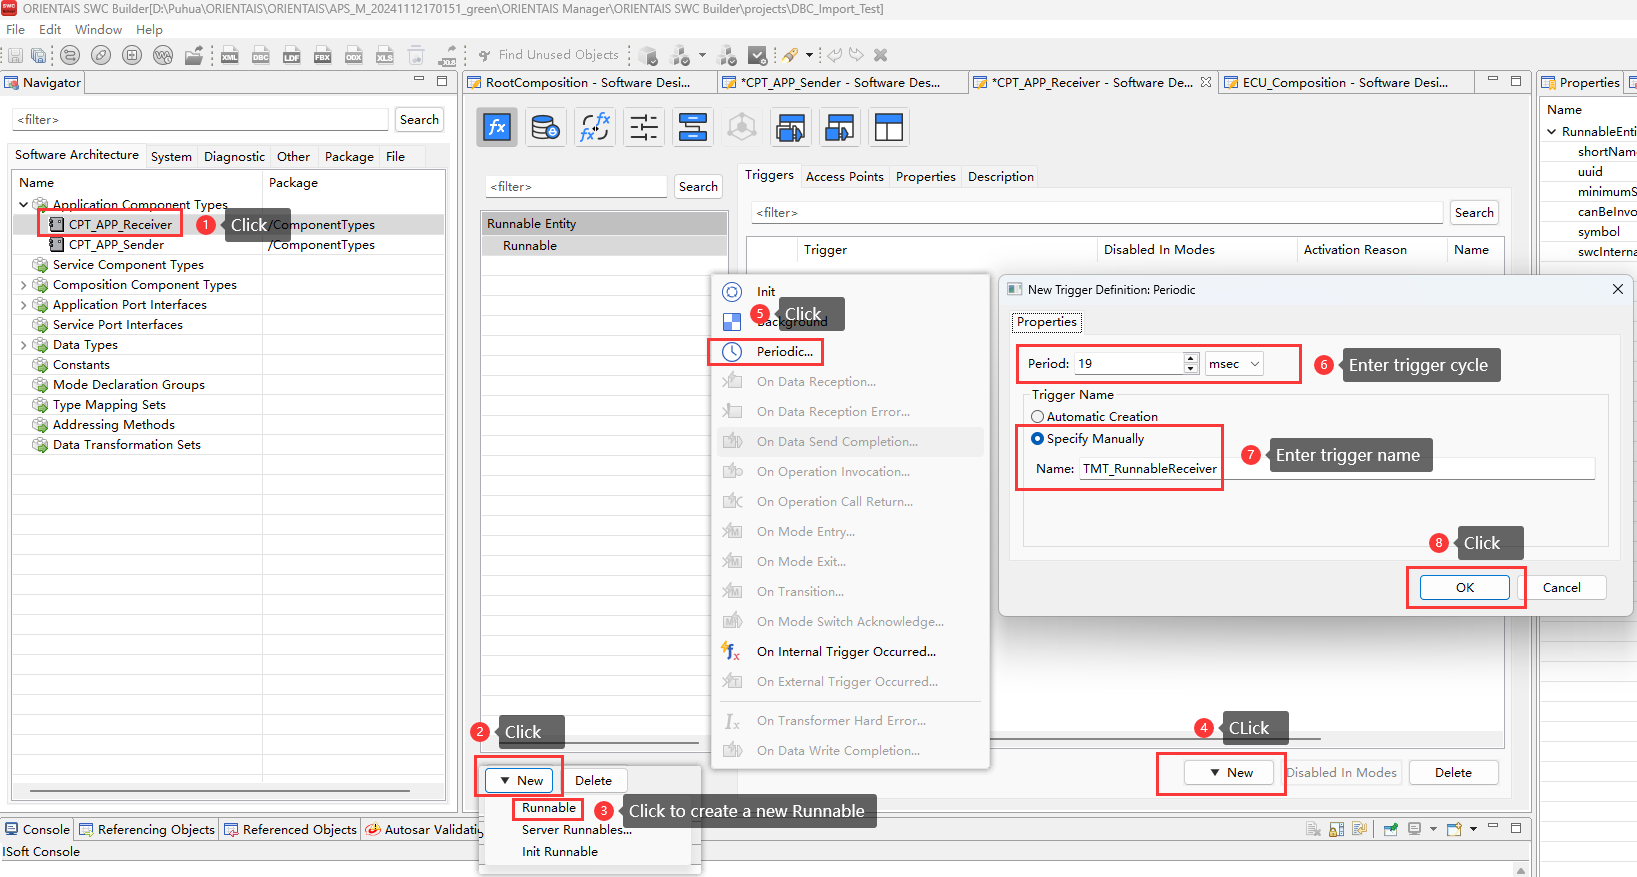Select the Automatic Creation radio button

pos(1038,417)
